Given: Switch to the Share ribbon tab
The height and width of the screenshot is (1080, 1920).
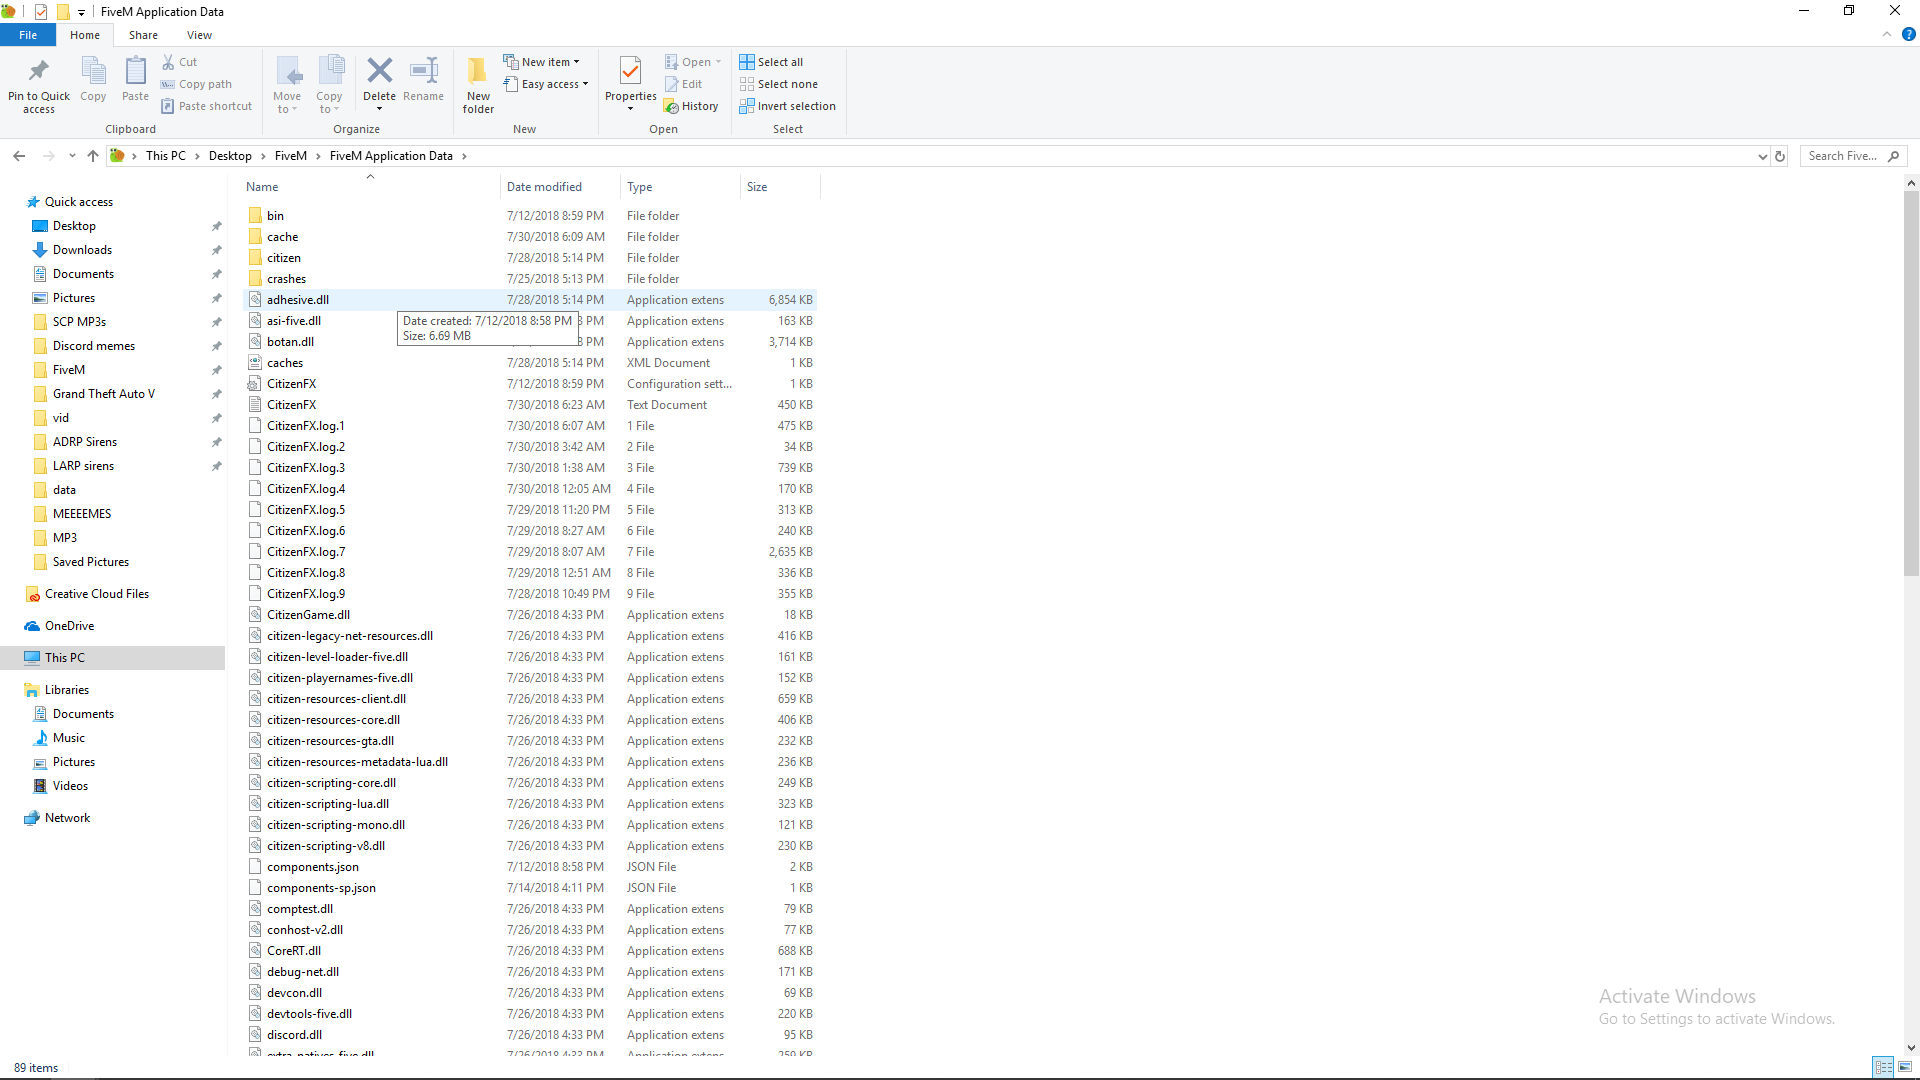Looking at the screenshot, I should pyautogui.click(x=143, y=35).
